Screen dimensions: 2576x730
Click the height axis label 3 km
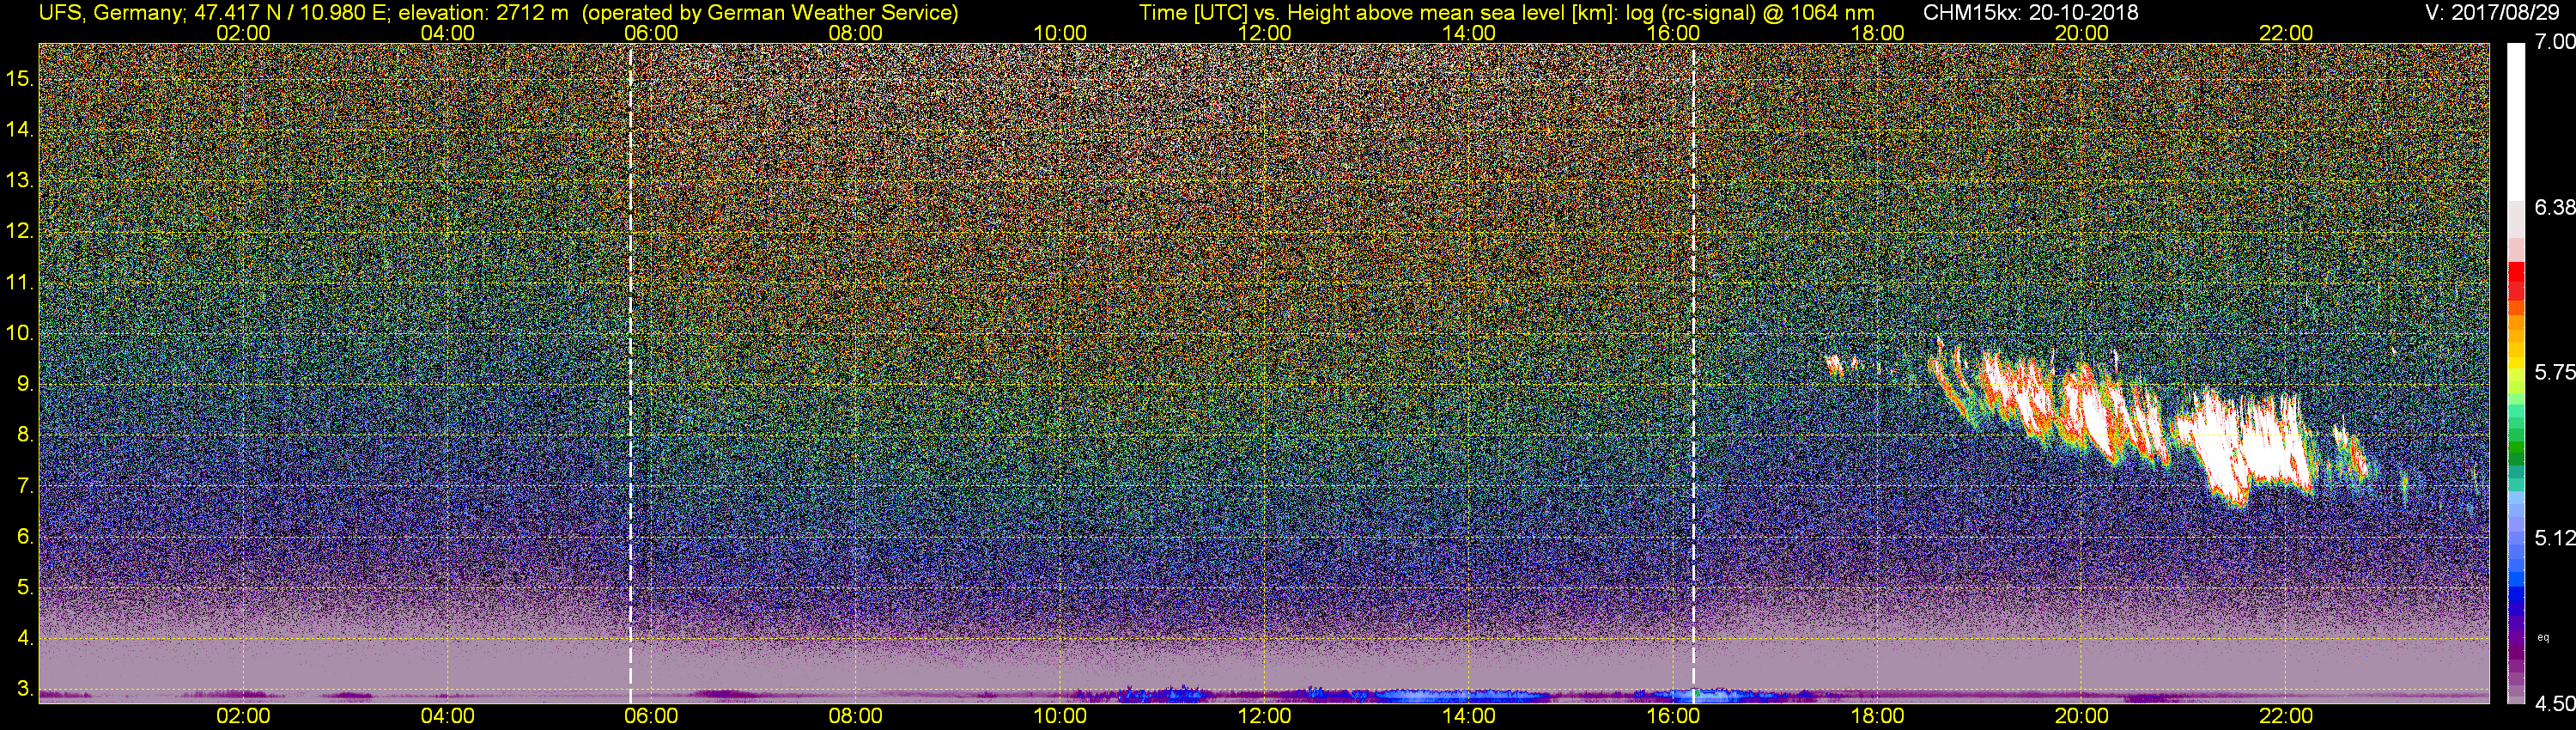25,689
